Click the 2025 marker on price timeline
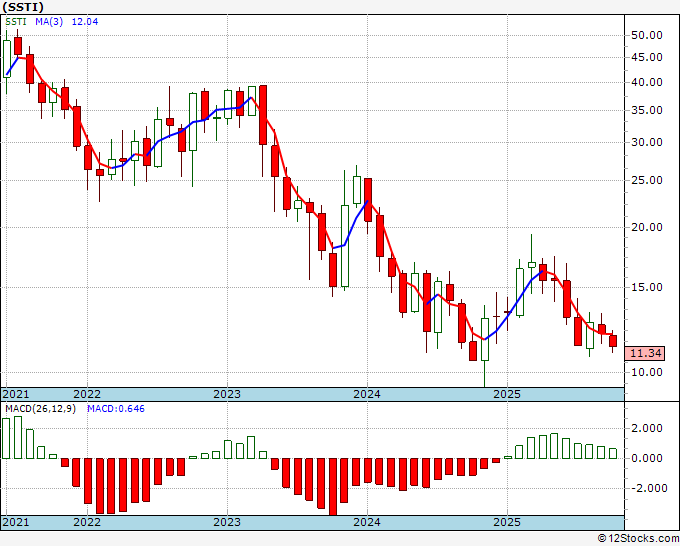 (x=507, y=394)
